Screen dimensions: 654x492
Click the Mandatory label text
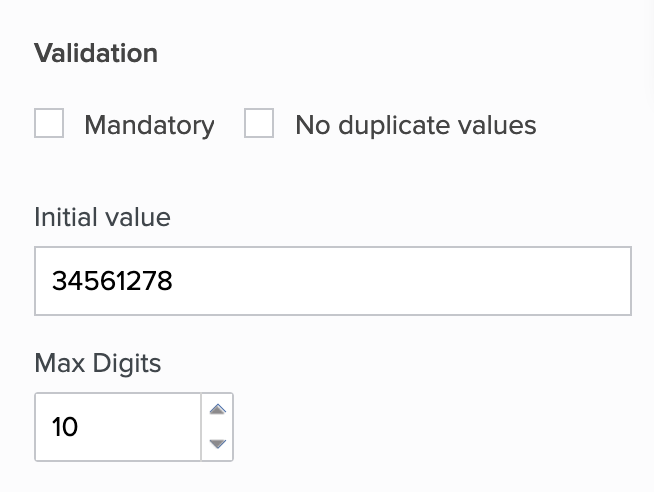pyautogui.click(x=149, y=125)
